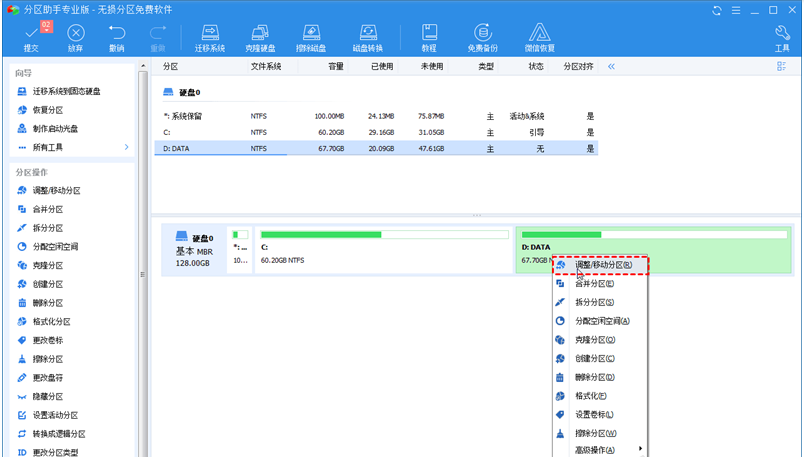Sort by the 分区 column header

point(171,66)
